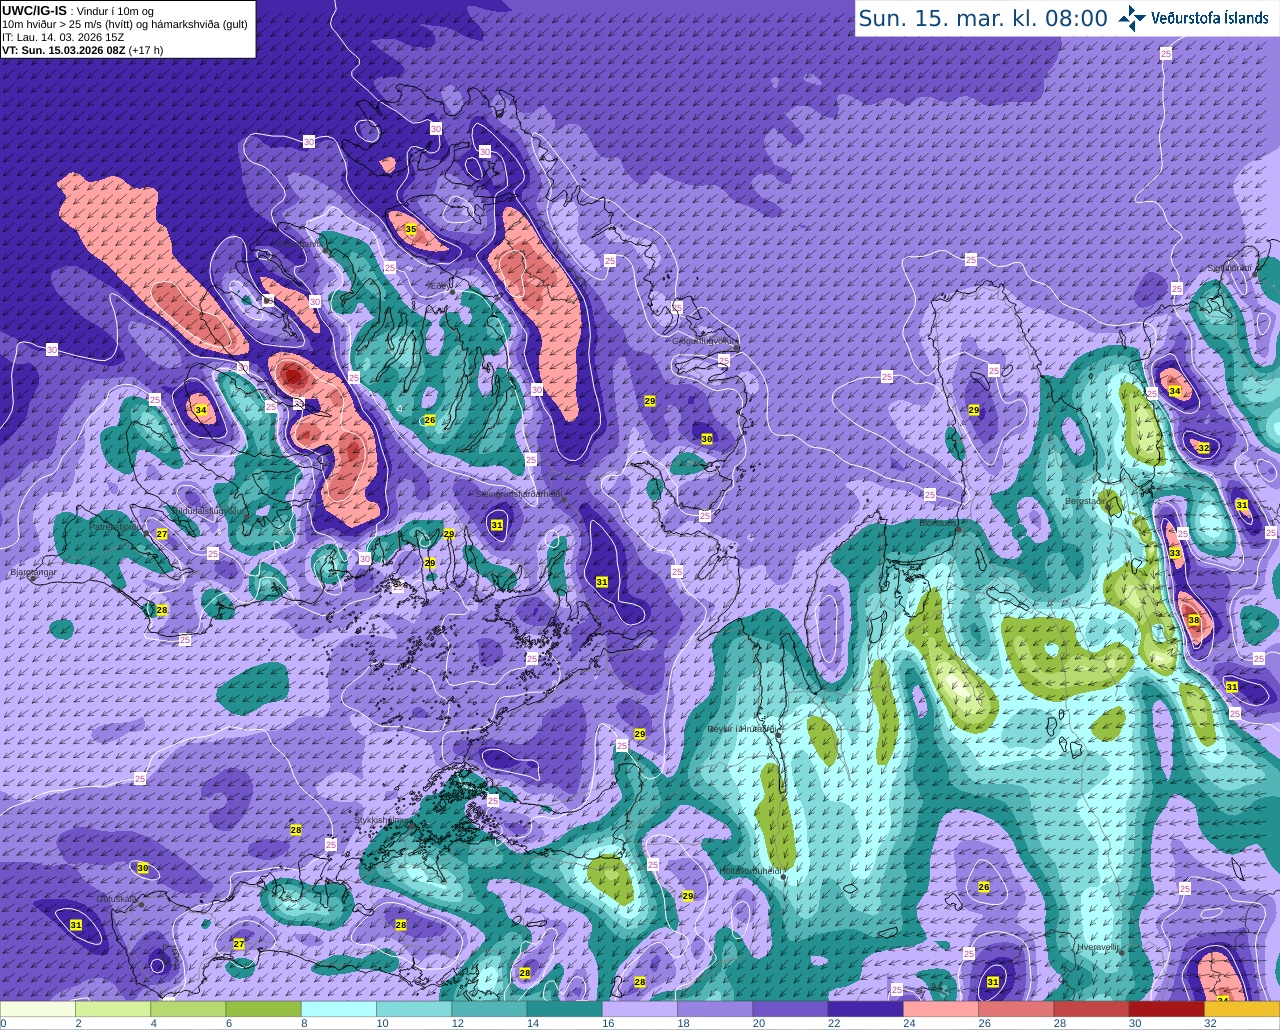This screenshot has height=1030, width=1280.
Task: Click the yellow 33 max gust marker
Action: click(x=1174, y=553)
